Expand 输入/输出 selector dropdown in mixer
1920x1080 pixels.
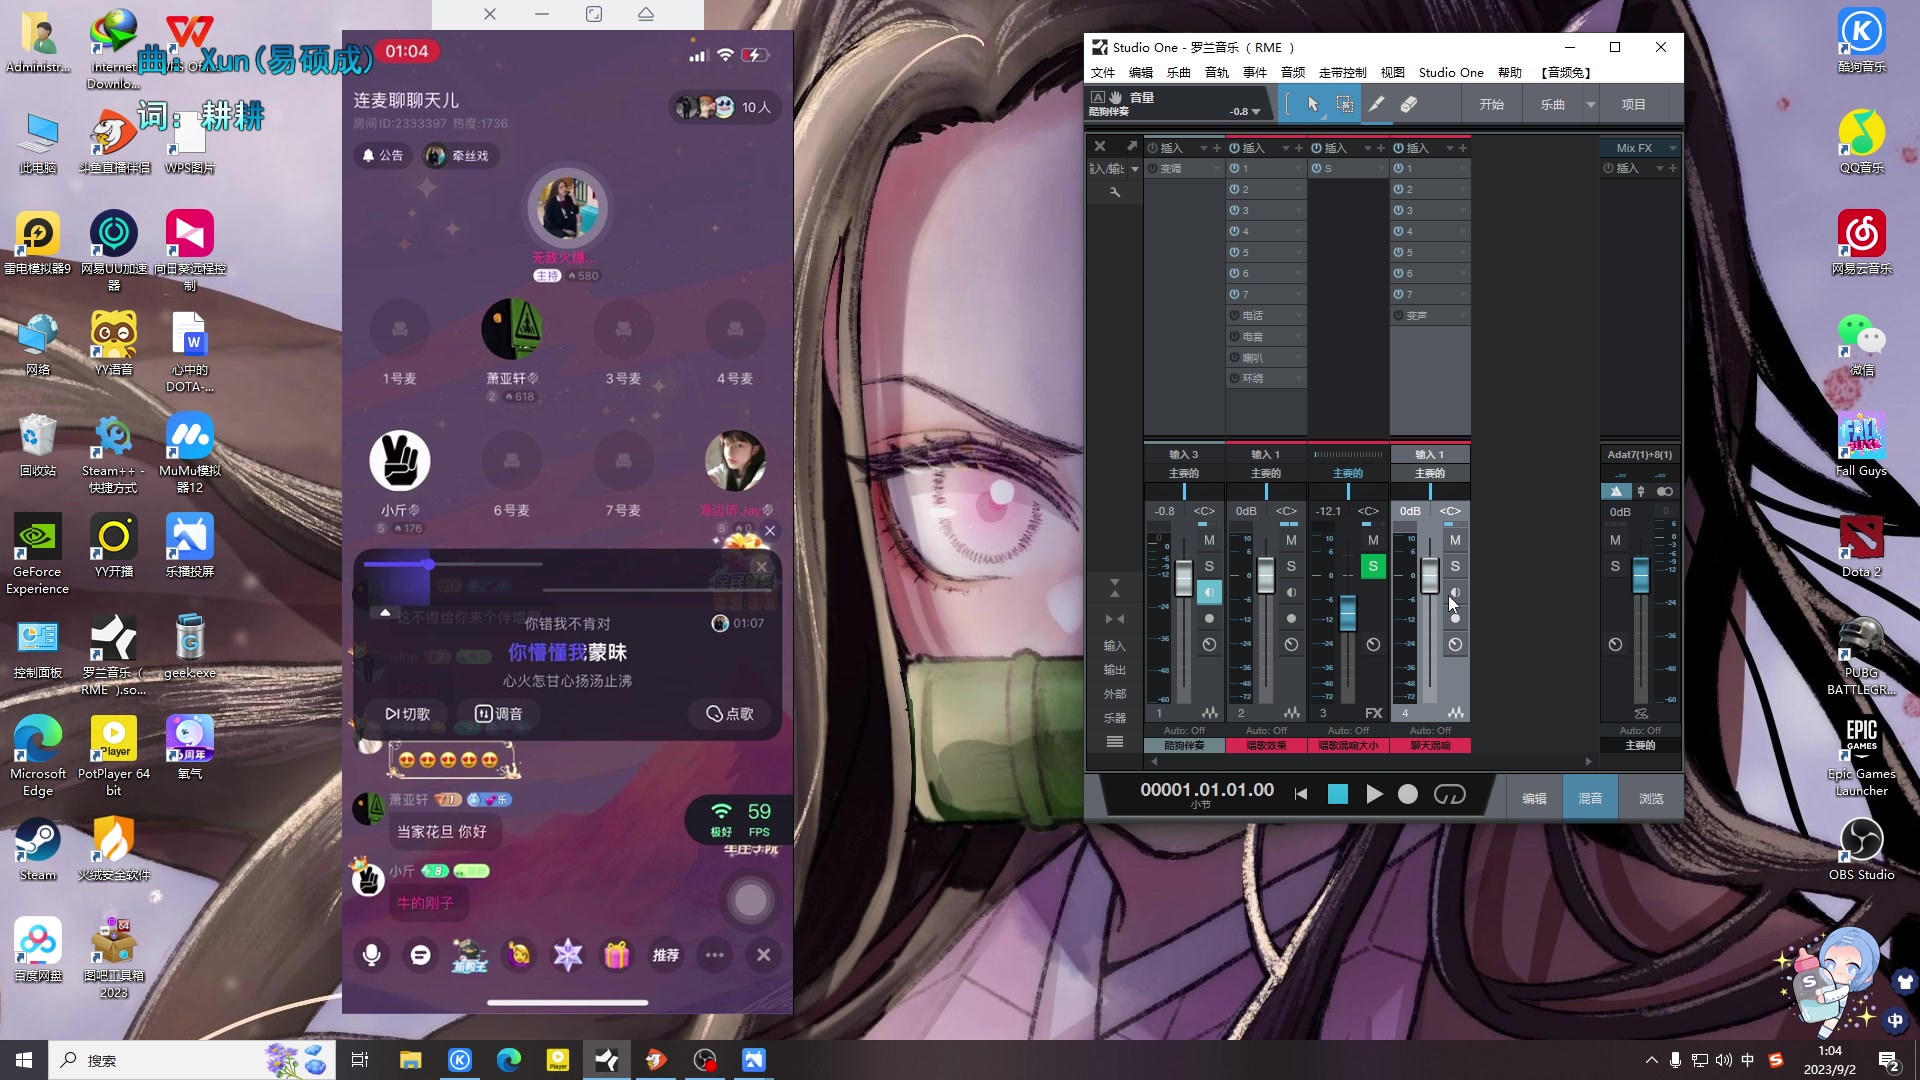(1135, 169)
